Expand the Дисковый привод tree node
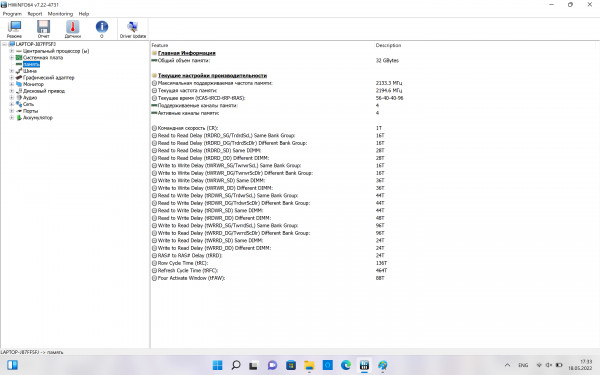Viewport: 600px width, 375px height. tap(11, 91)
